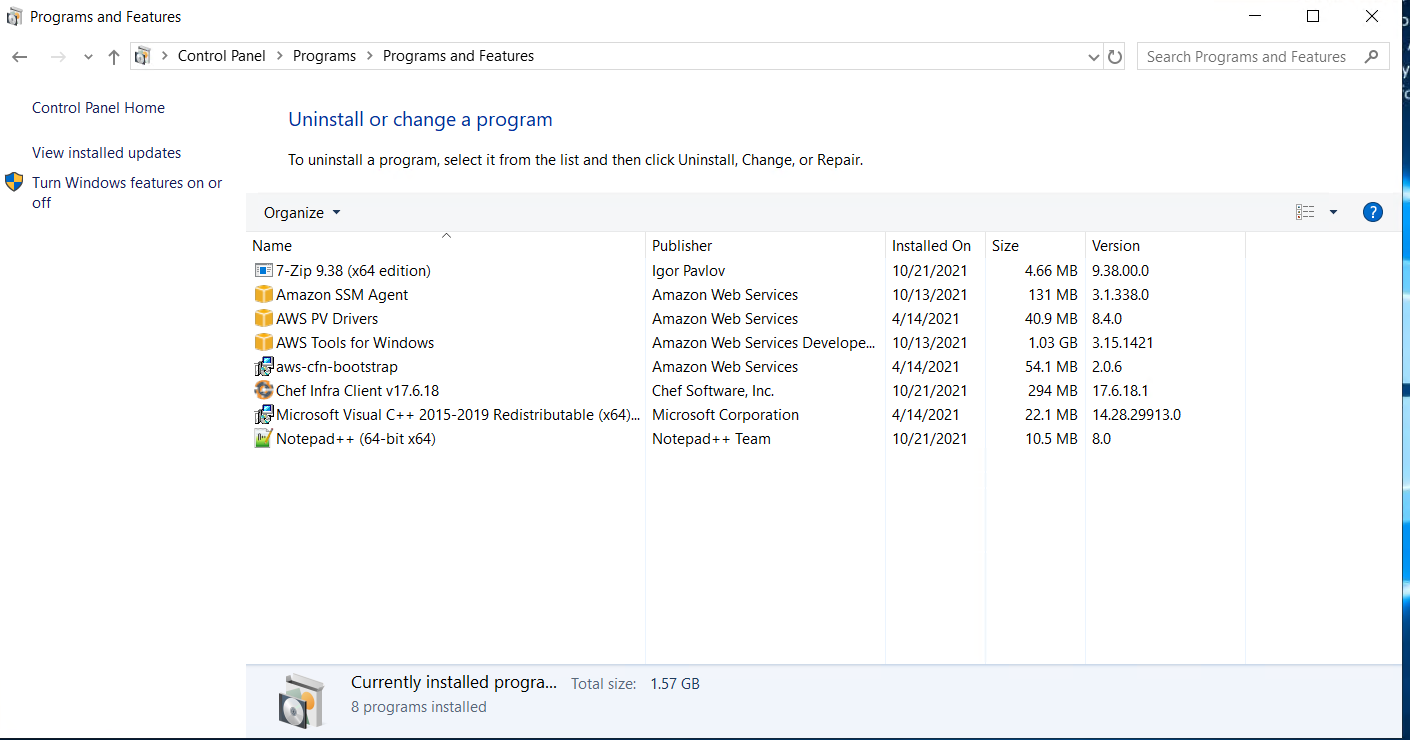Click the 1.57 GB total size

click(675, 684)
